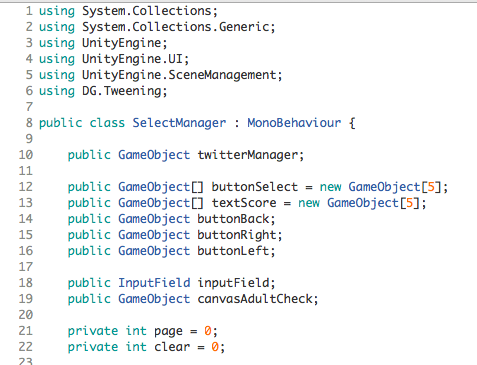Click the 'buttonRight;' variable name
477x365 pixels.
pyautogui.click(x=240, y=235)
